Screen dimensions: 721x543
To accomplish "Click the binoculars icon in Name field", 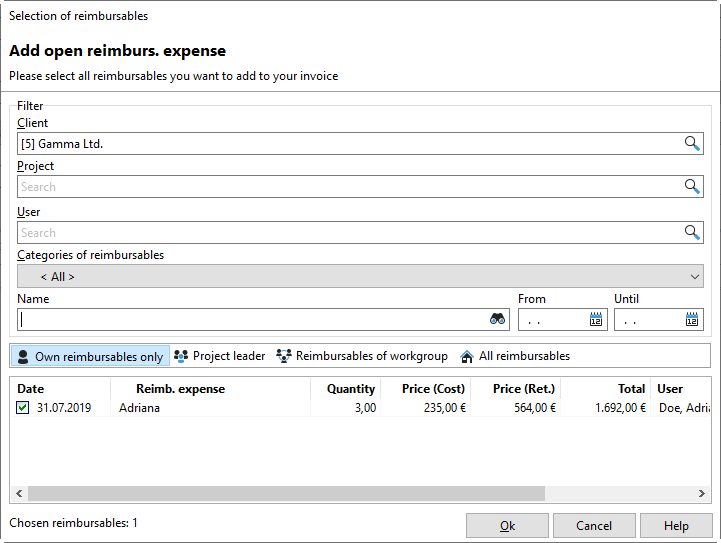I will click(497, 320).
